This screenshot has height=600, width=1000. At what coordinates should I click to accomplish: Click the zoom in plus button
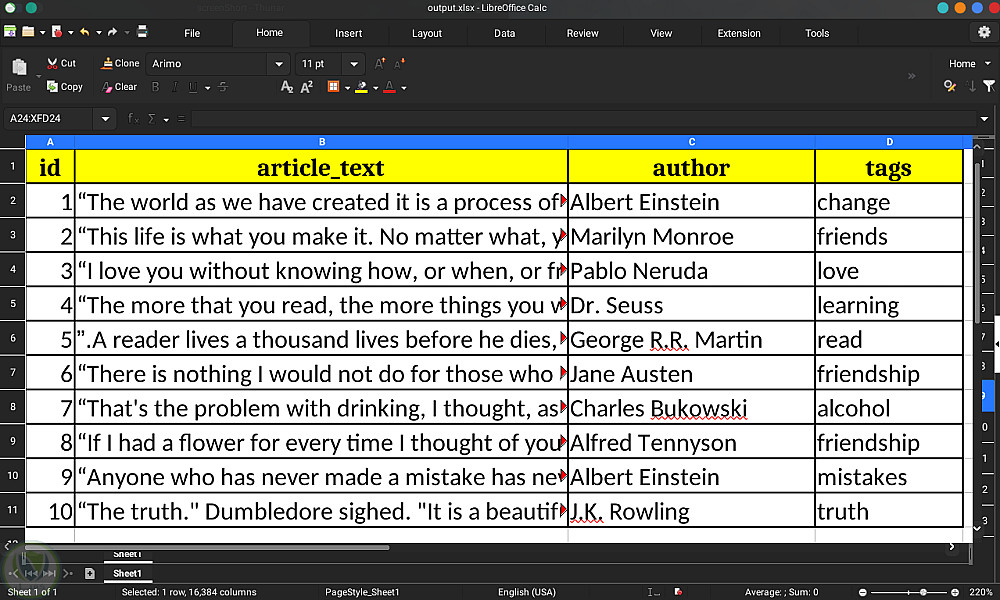(x=955, y=592)
